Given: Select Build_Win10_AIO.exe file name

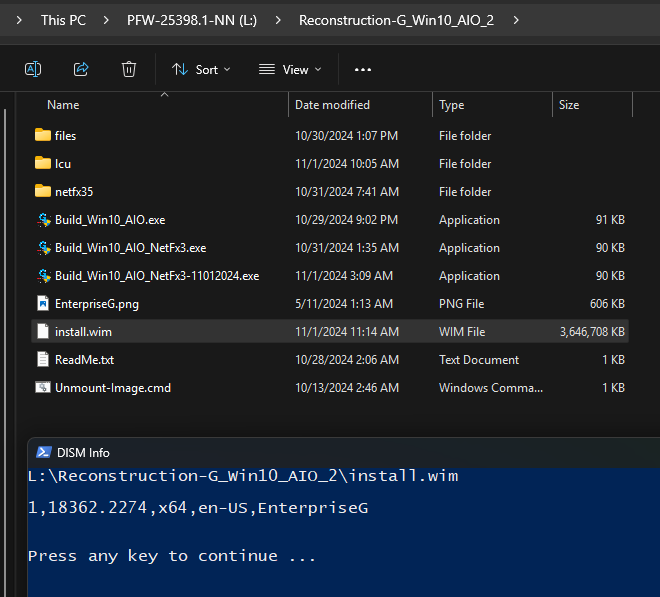Looking at the screenshot, I should tap(110, 220).
